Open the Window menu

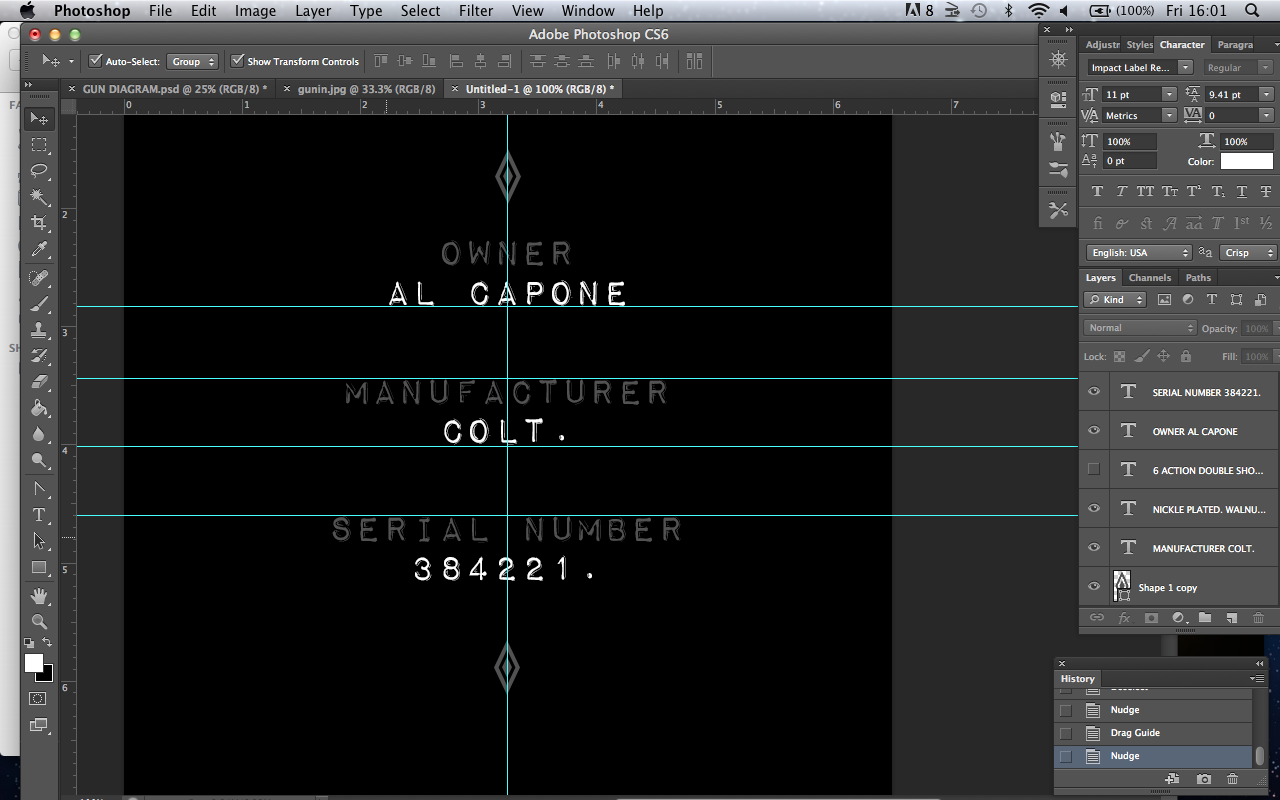pyautogui.click(x=588, y=11)
